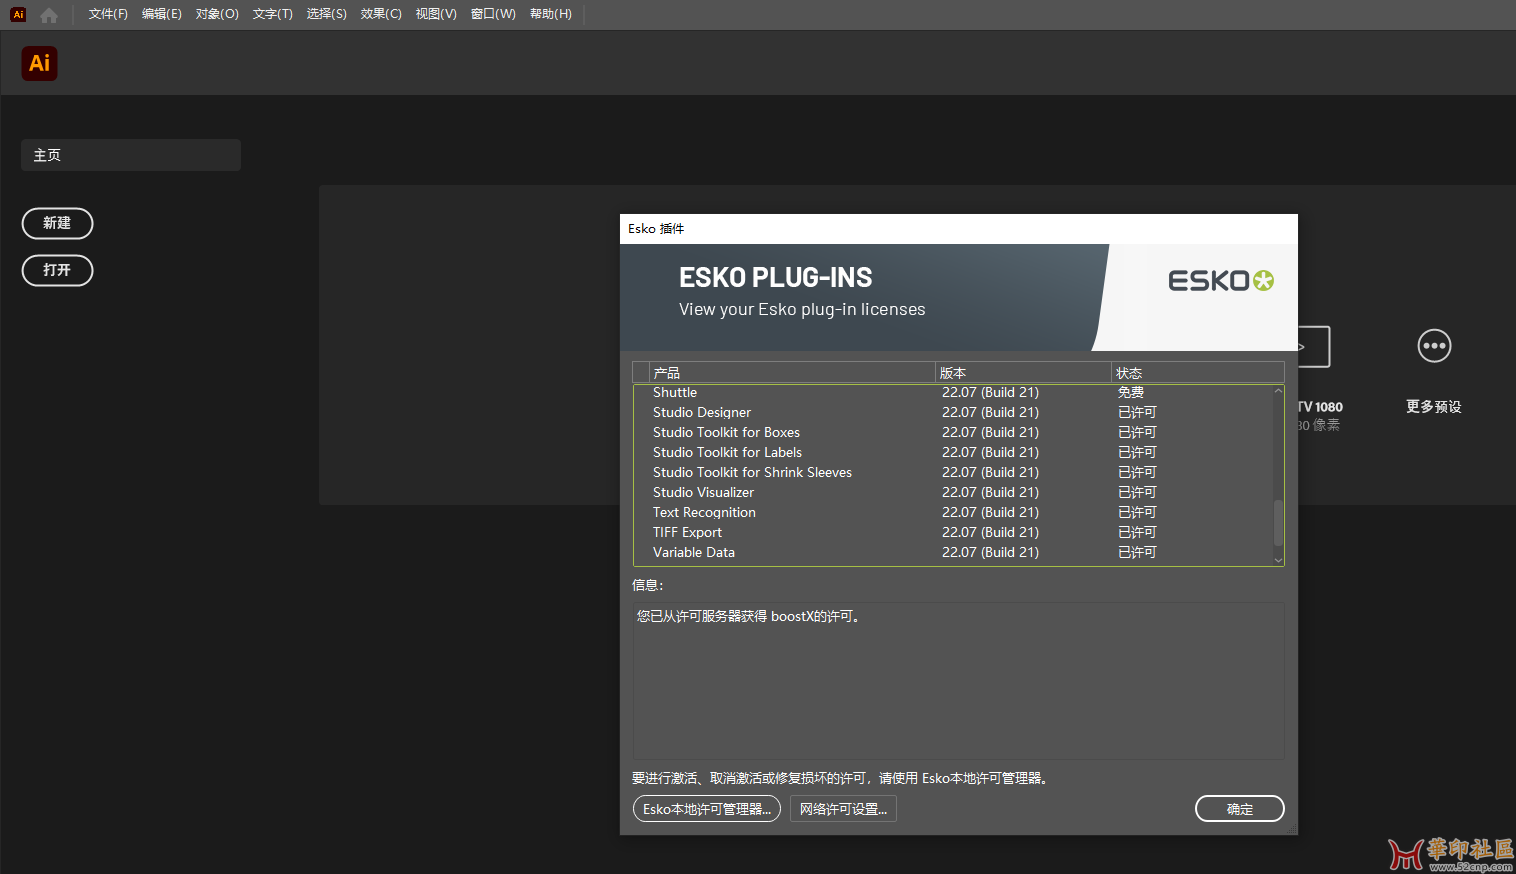The height and width of the screenshot is (874, 1516).
Task: Open the 选择(S) menu
Action: click(327, 14)
